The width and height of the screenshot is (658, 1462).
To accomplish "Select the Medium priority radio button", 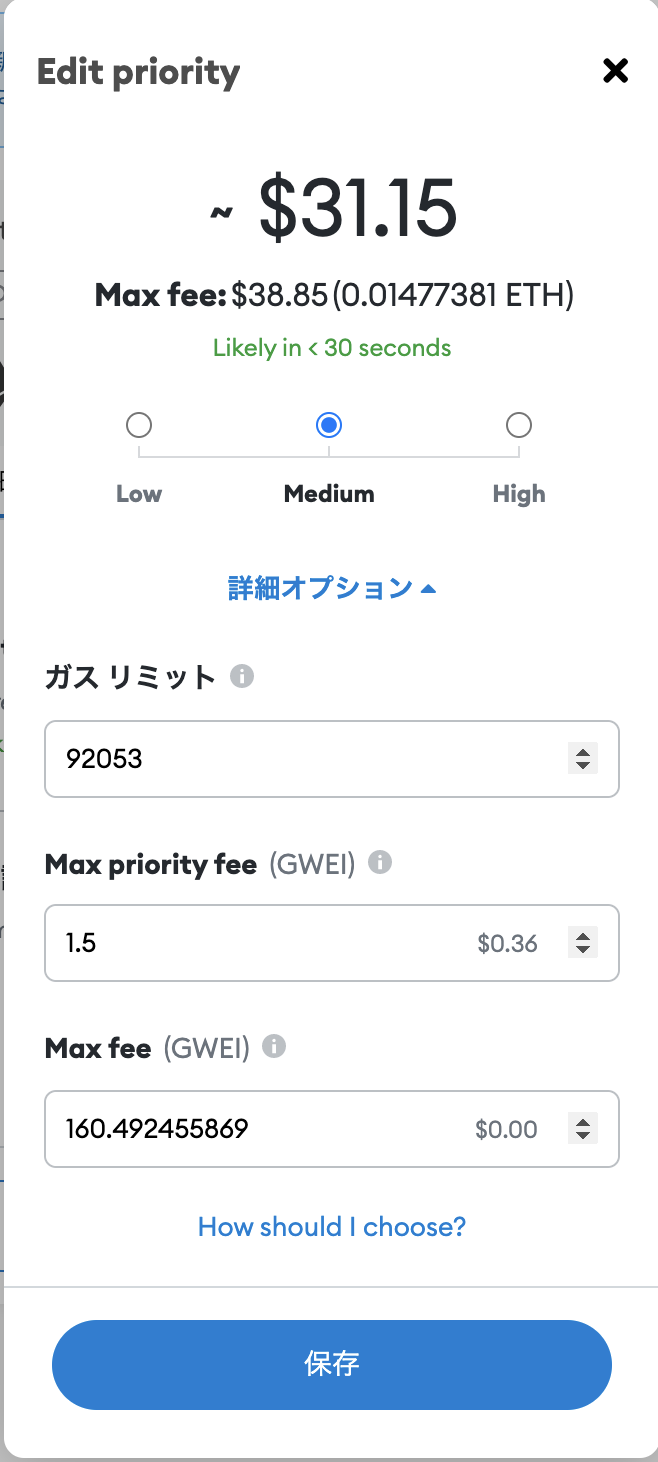I will pos(329,425).
